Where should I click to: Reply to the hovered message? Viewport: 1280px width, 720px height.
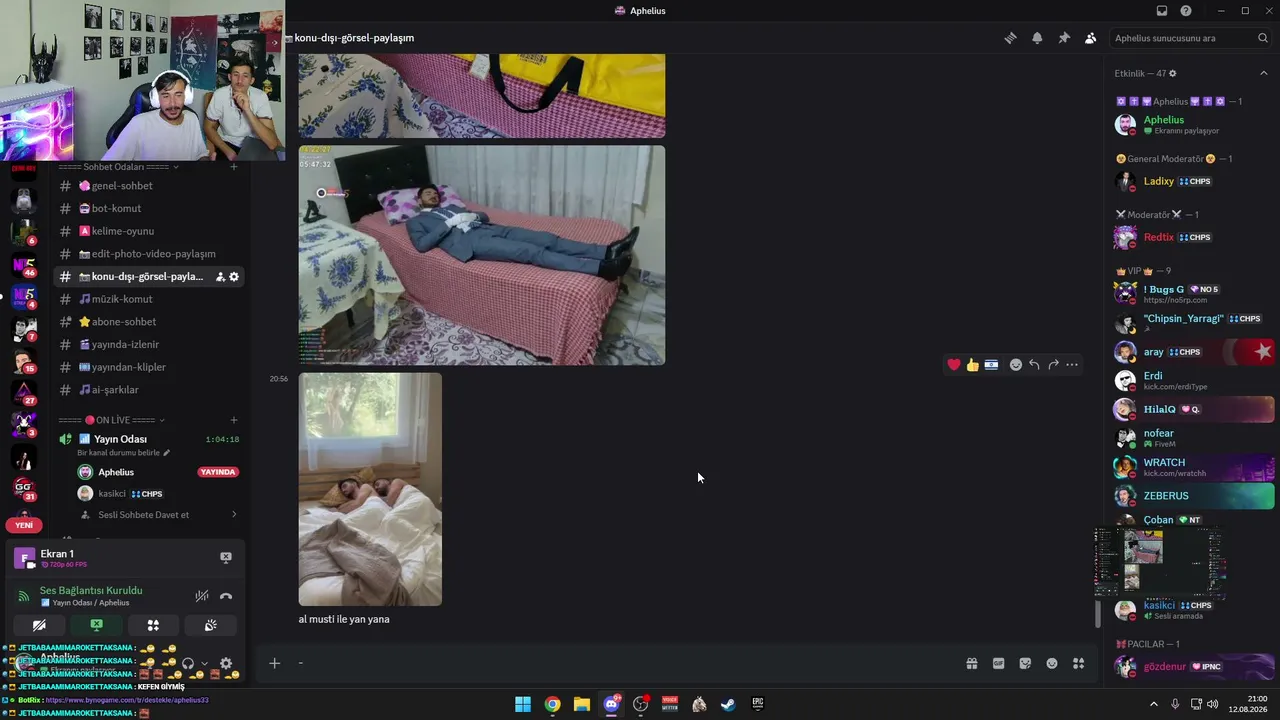pos(1034,365)
